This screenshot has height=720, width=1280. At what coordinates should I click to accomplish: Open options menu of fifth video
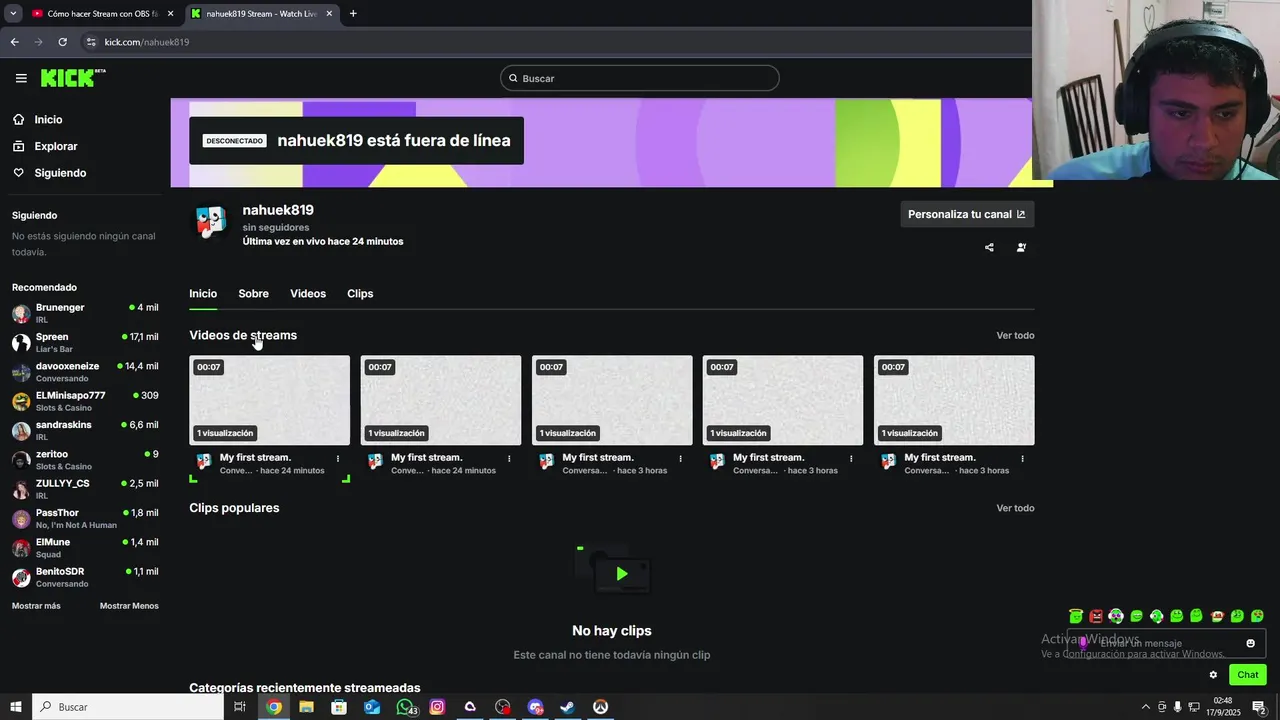pyautogui.click(x=1022, y=459)
